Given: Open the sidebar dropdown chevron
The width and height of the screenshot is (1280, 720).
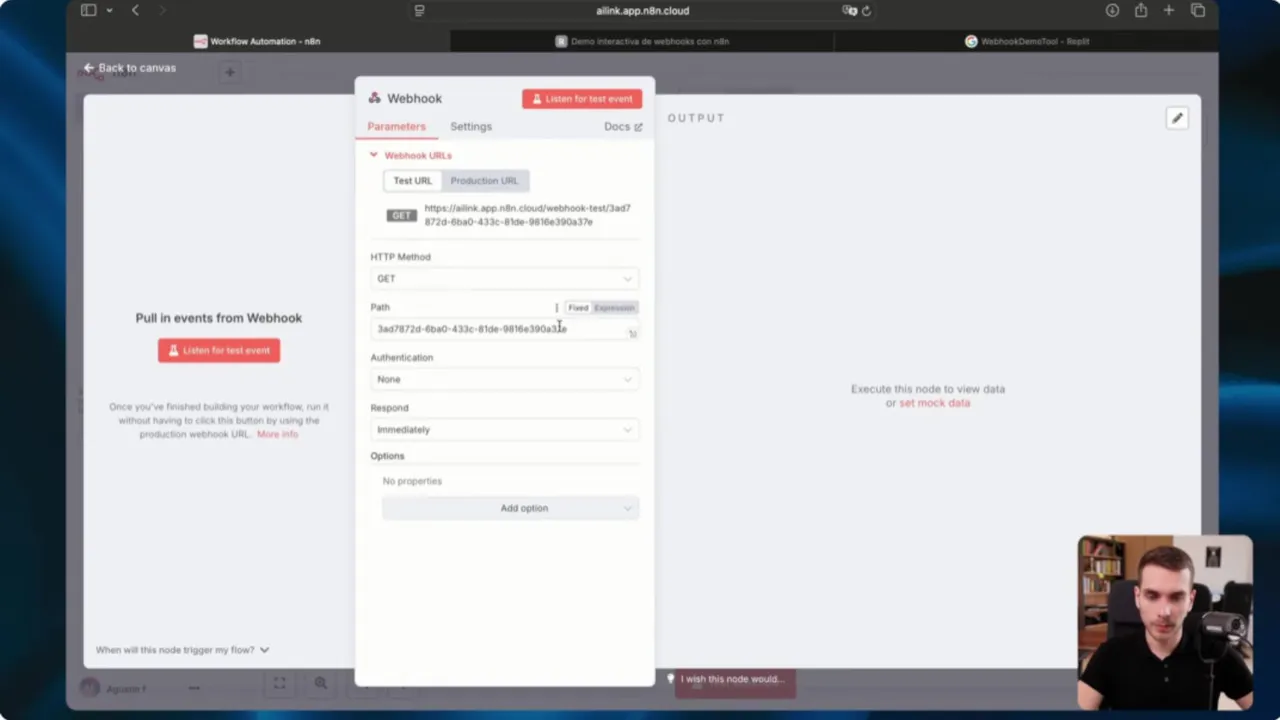Looking at the screenshot, I should tap(109, 11).
